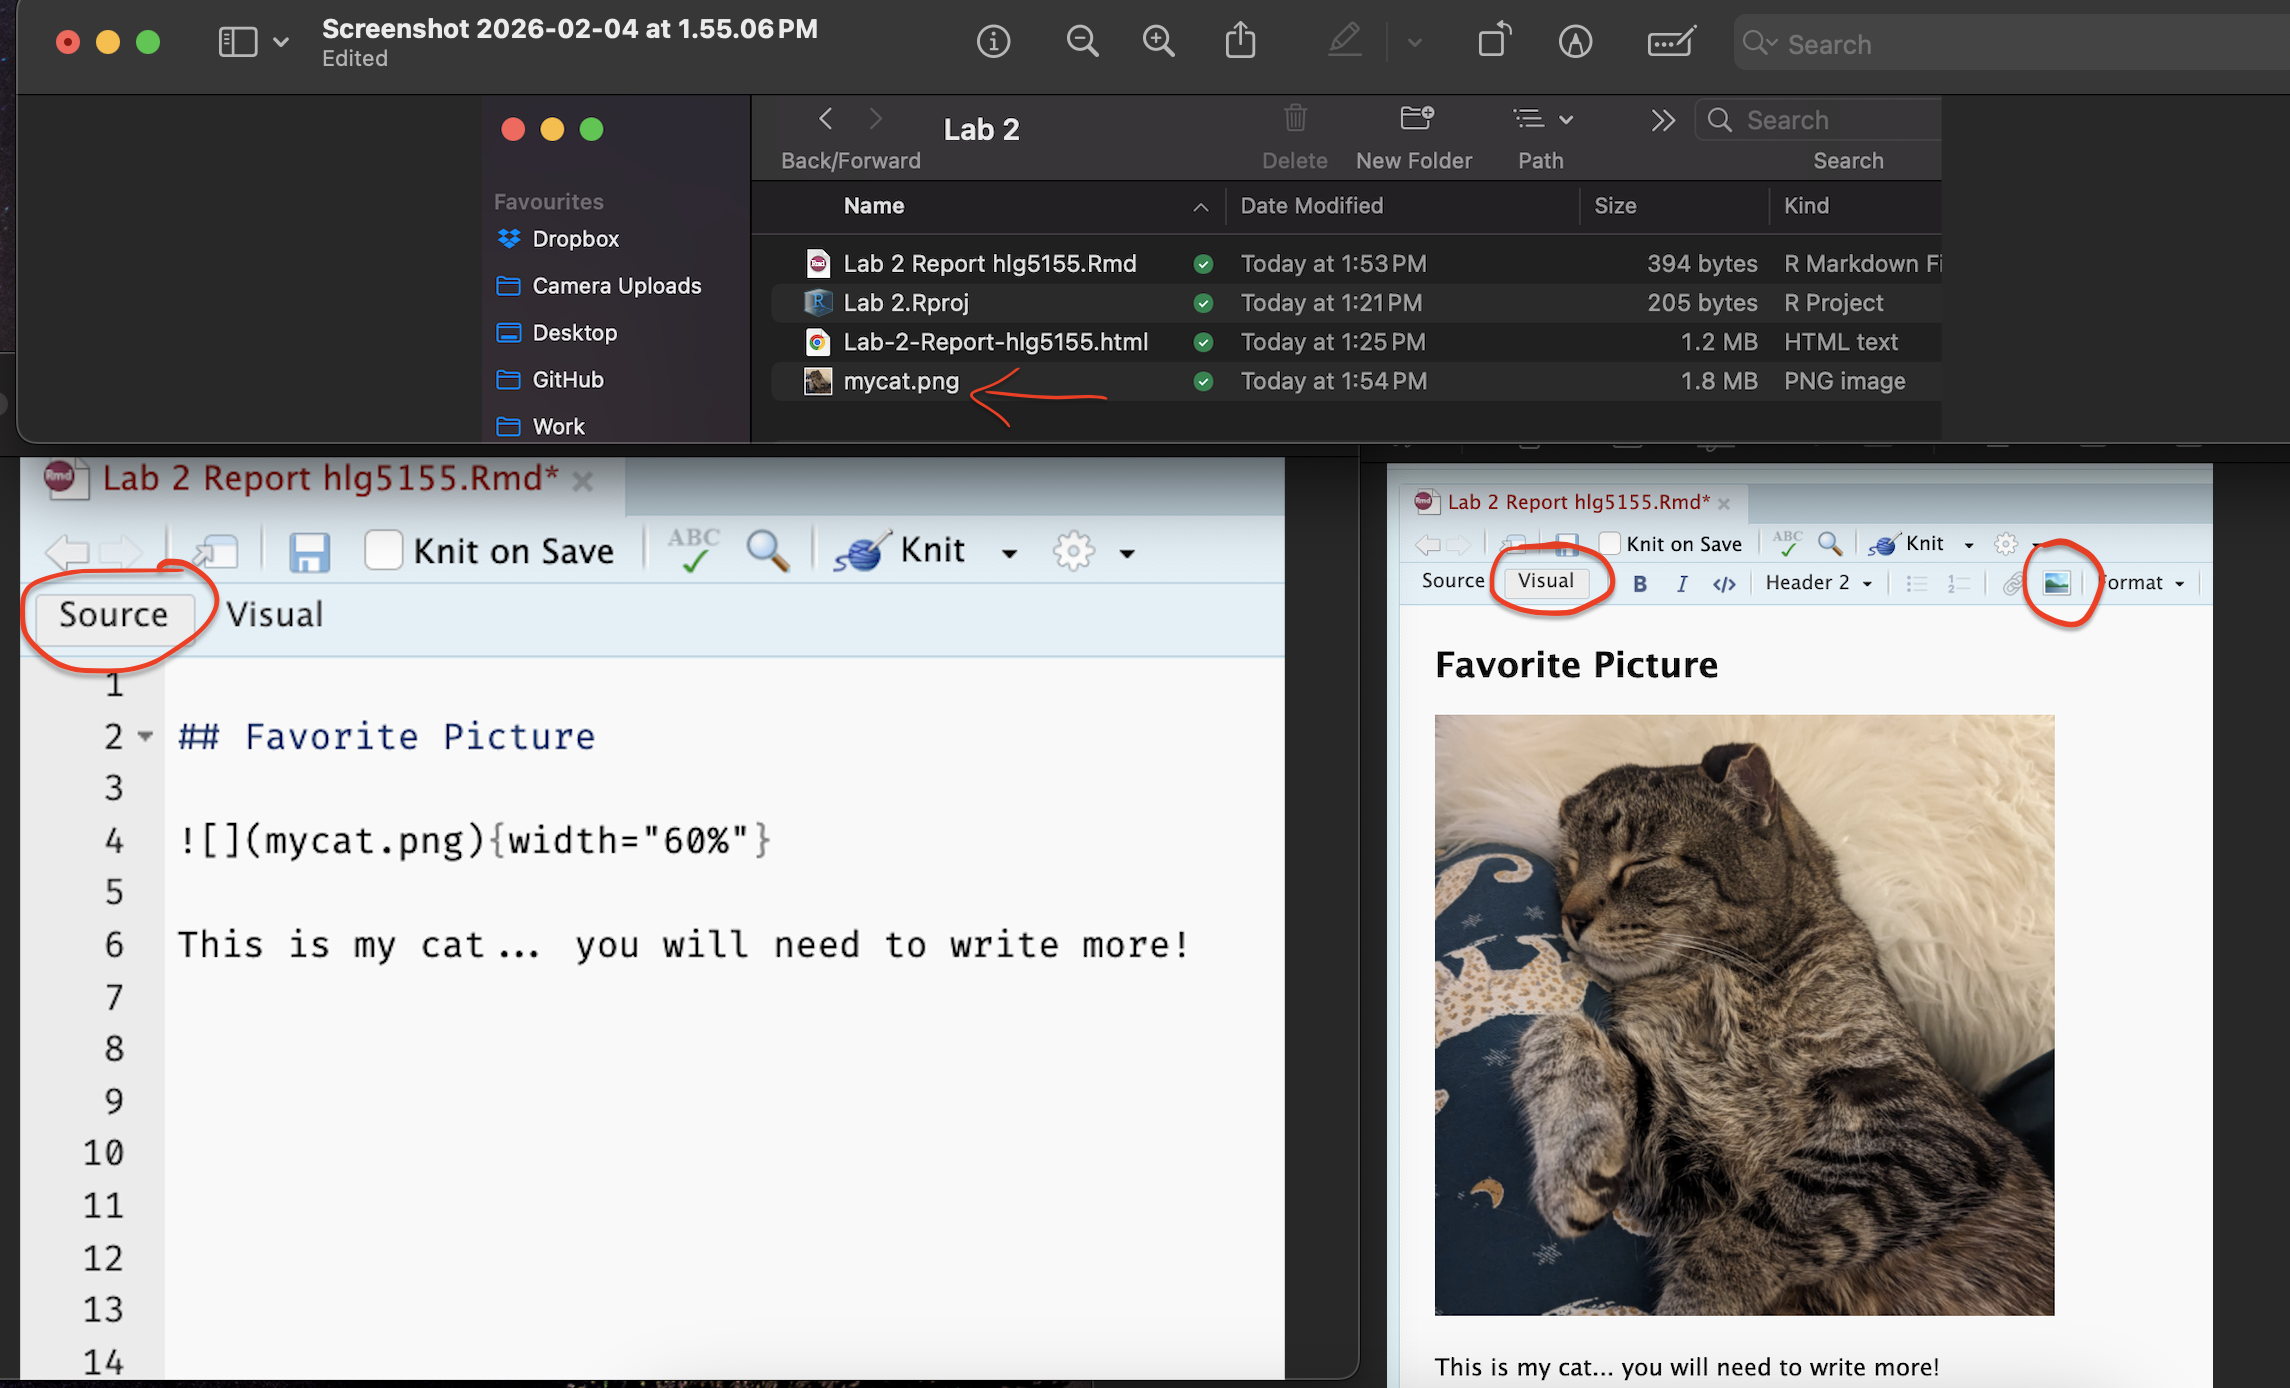Click the Preview zoom out icon

(x=1081, y=42)
